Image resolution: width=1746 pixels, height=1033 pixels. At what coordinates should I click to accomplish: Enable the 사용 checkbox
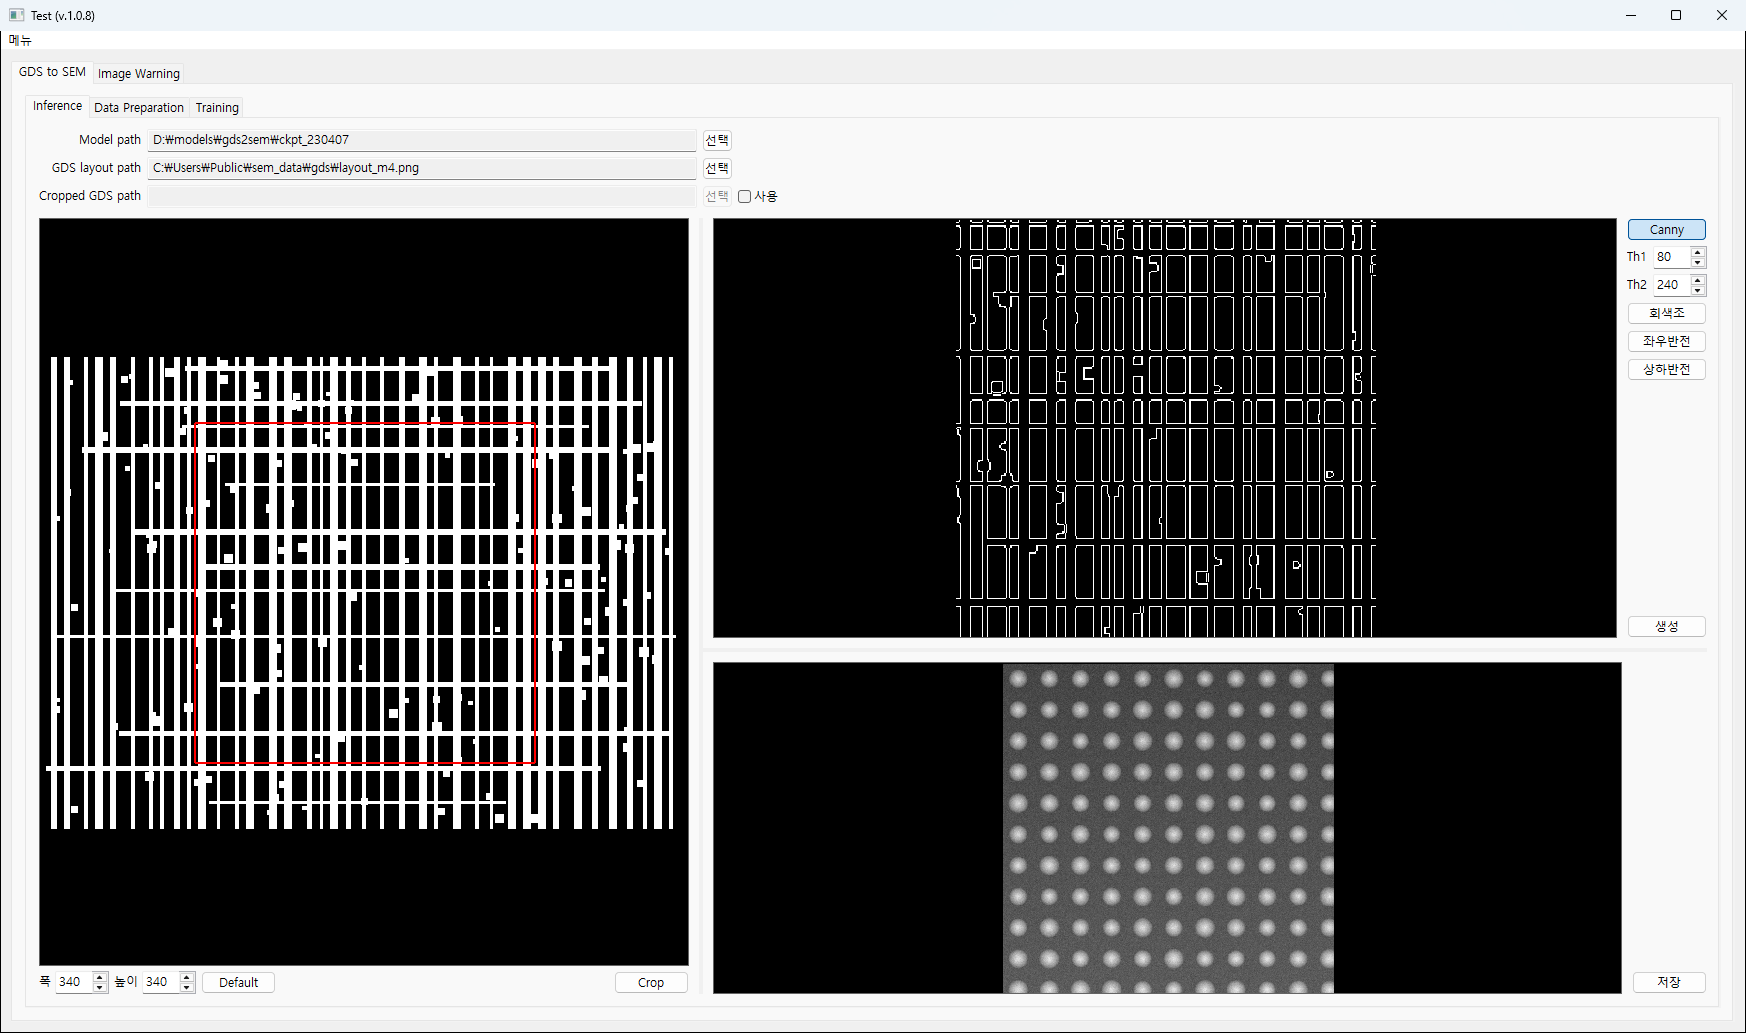[745, 197]
